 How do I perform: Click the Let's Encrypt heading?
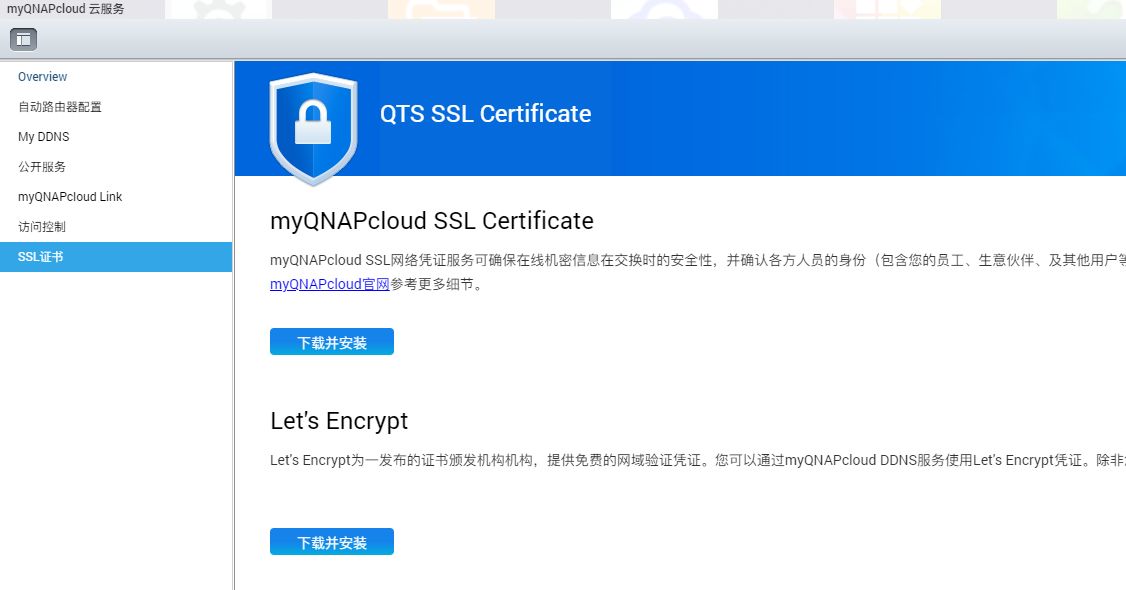click(x=339, y=421)
